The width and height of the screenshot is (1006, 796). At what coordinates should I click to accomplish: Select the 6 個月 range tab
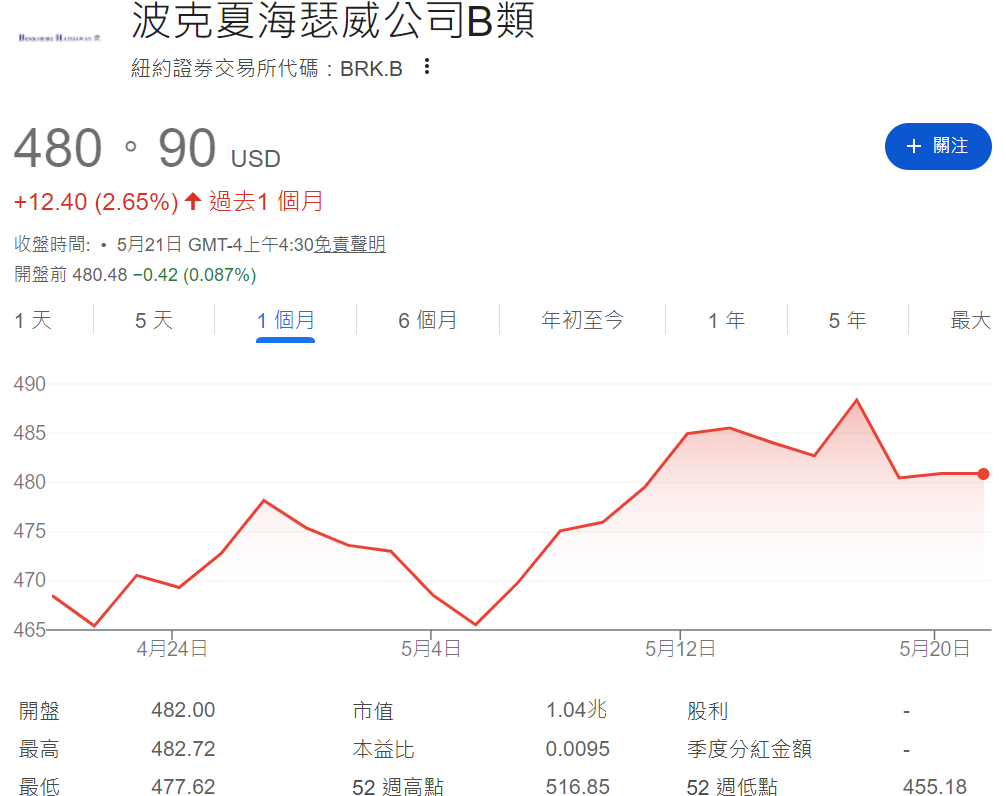click(427, 320)
